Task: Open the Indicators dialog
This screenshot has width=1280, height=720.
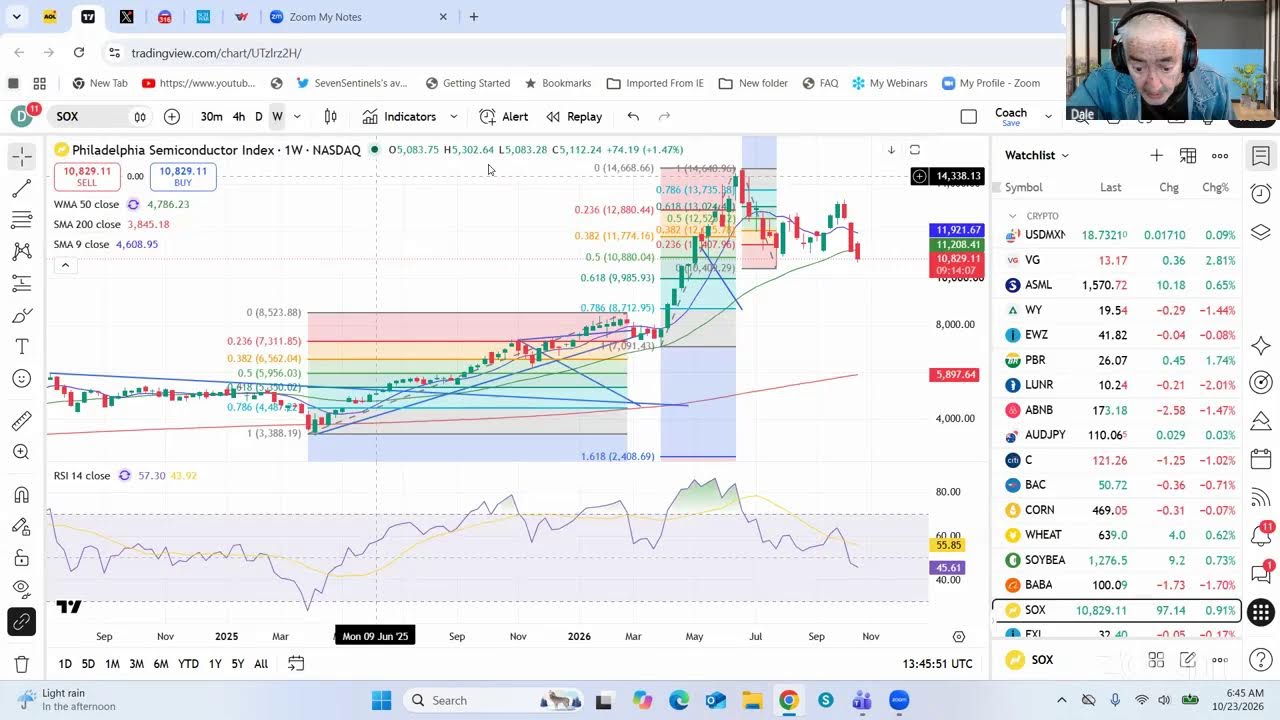Action: click(399, 117)
